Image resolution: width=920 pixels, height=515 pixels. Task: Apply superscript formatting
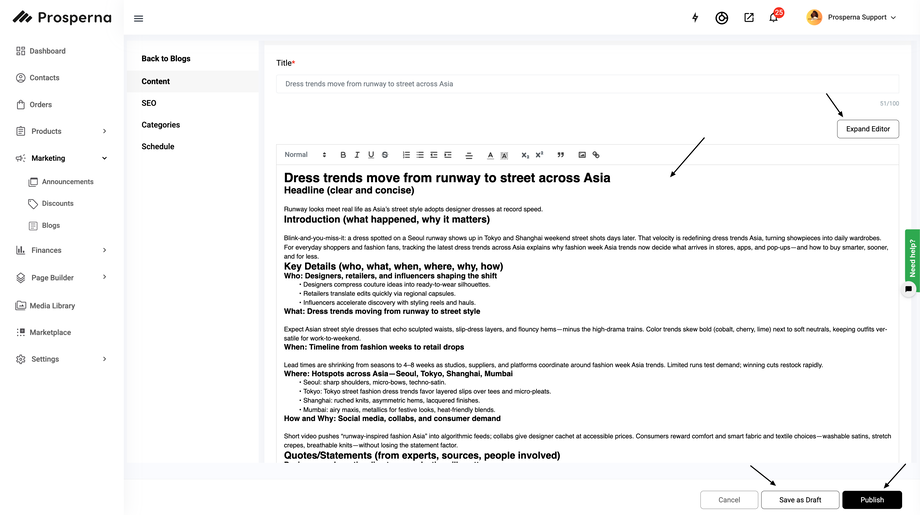pyautogui.click(x=539, y=155)
